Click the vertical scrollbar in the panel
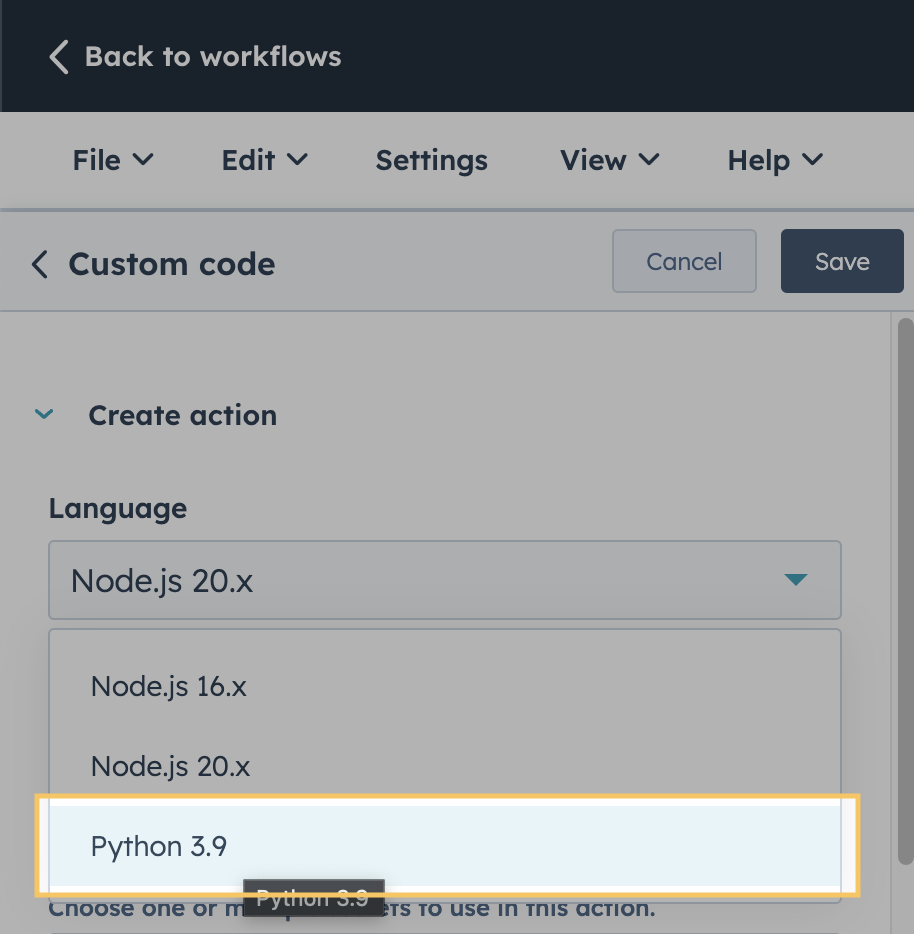This screenshot has height=934, width=914. pyautogui.click(x=905, y=591)
